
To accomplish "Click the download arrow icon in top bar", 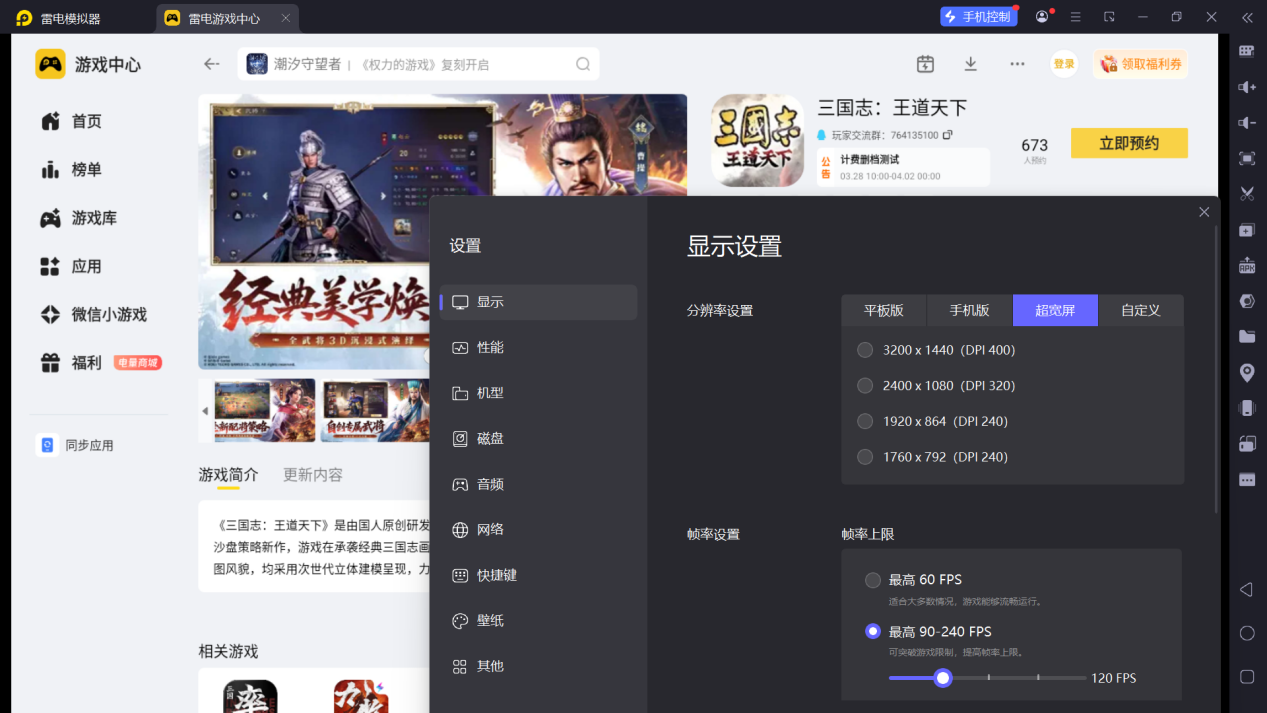I will click(x=970, y=64).
